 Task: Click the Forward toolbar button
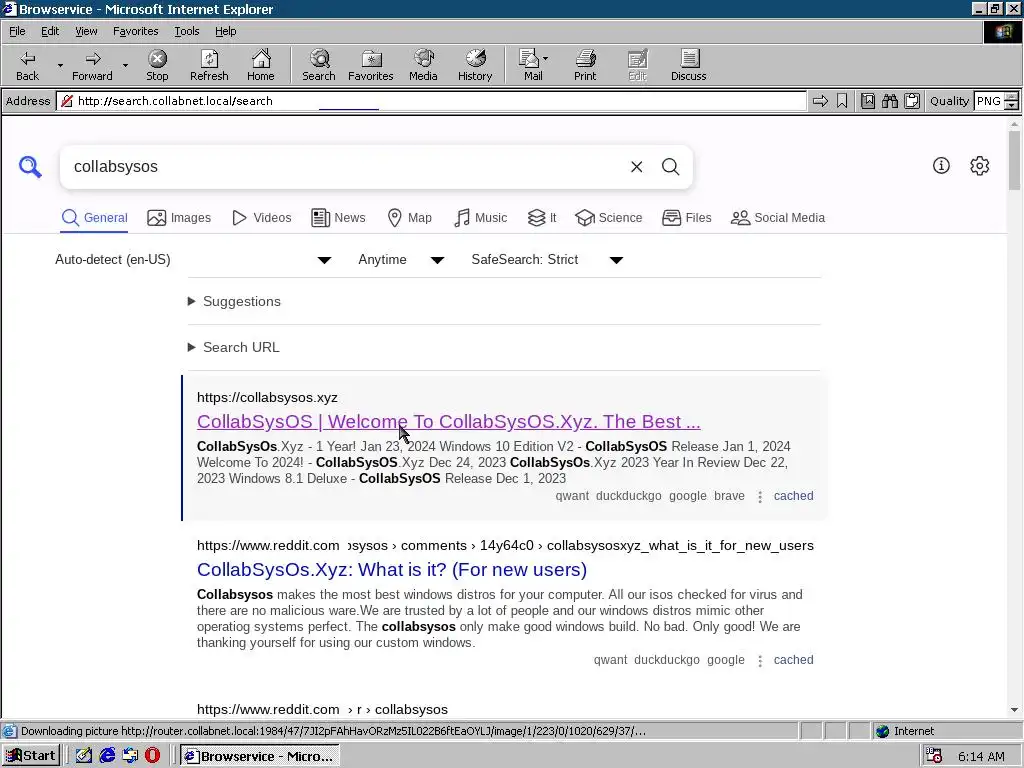coord(92,65)
